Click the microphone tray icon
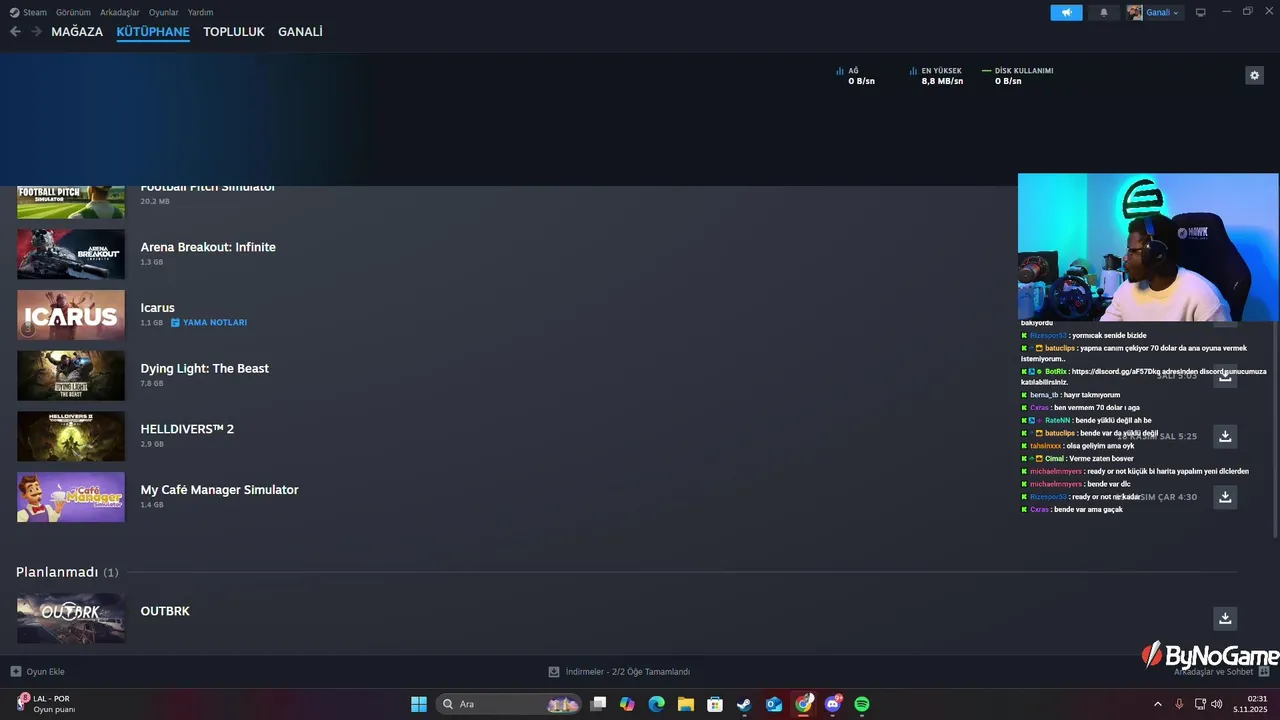This screenshot has height=720, width=1280. click(1179, 704)
